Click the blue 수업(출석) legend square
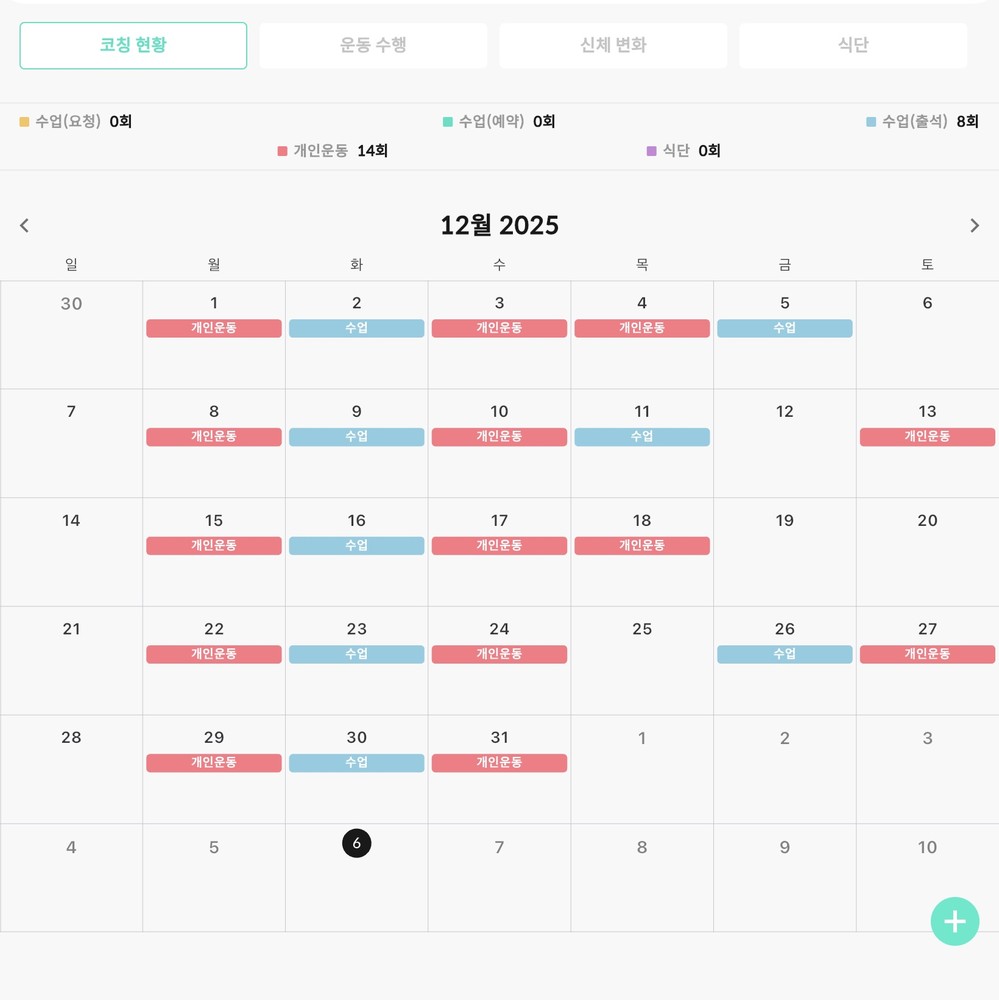Viewport: 999px width, 1000px height. tap(871, 122)
